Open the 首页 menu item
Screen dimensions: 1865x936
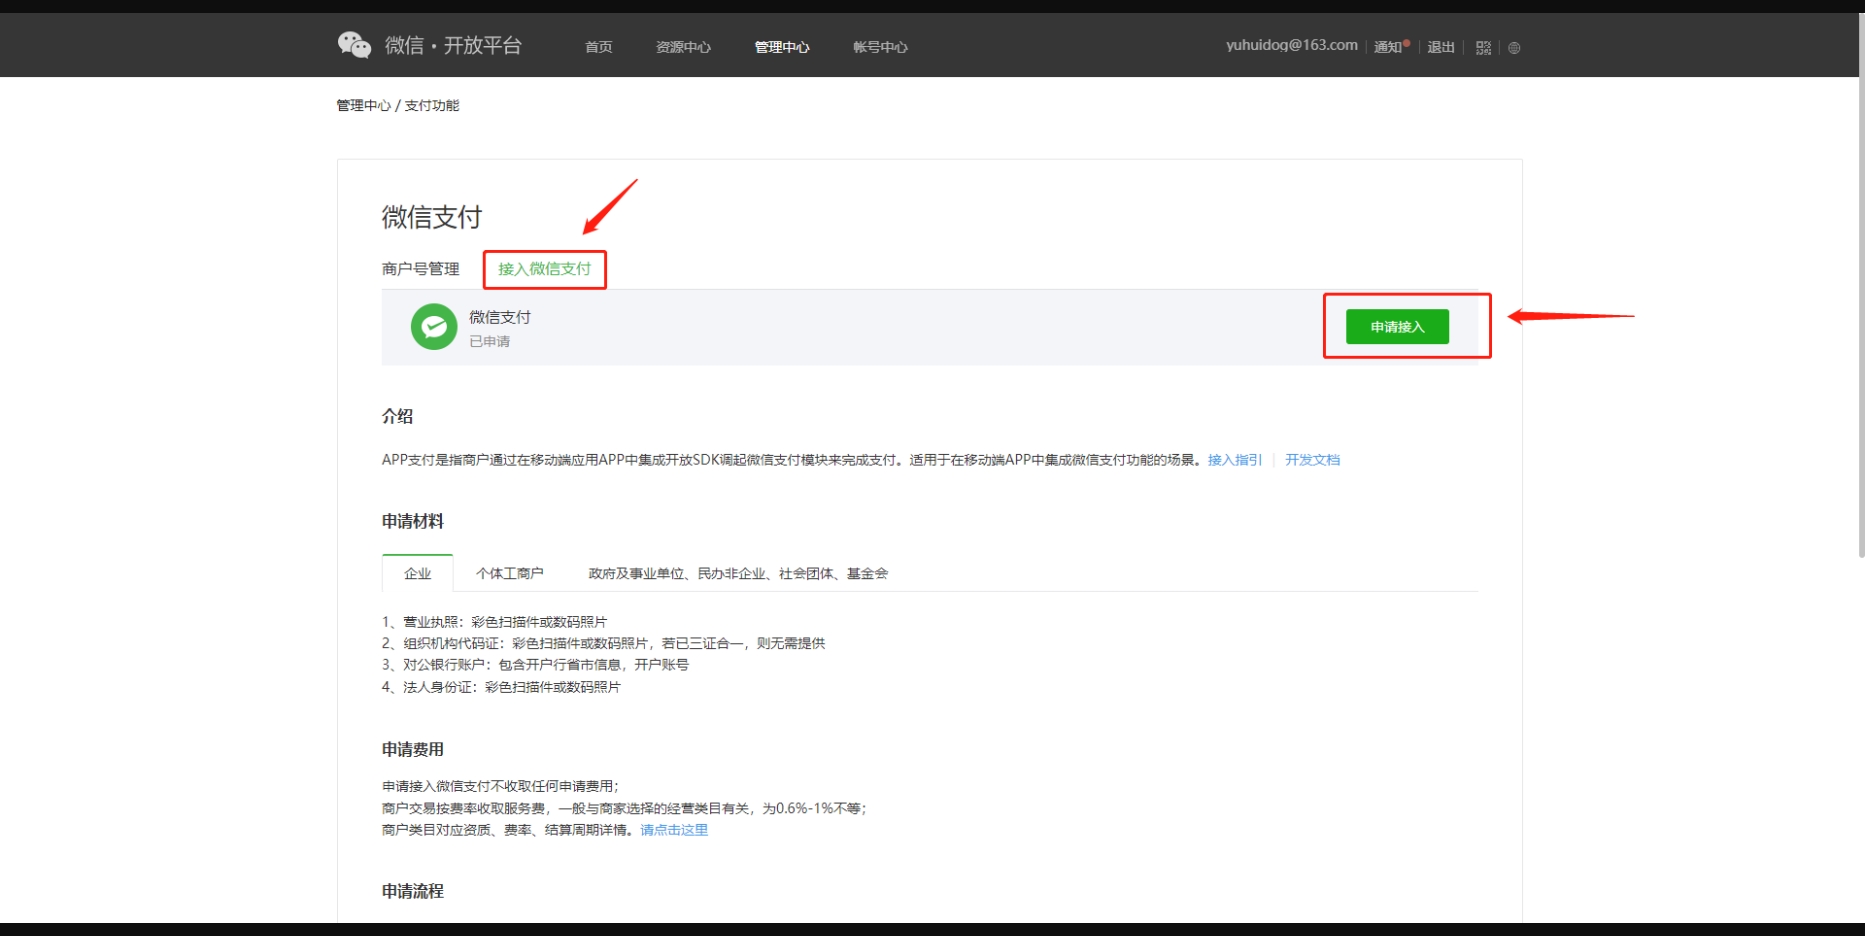[x=598, y=47]
